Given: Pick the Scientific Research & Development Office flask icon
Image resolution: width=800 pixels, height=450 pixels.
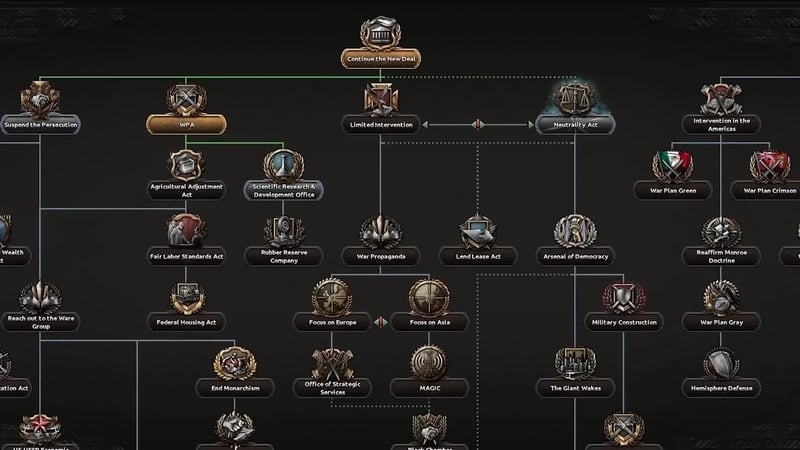Looking at the screenshot, I should pyautogui.click(x=283, y=165).
